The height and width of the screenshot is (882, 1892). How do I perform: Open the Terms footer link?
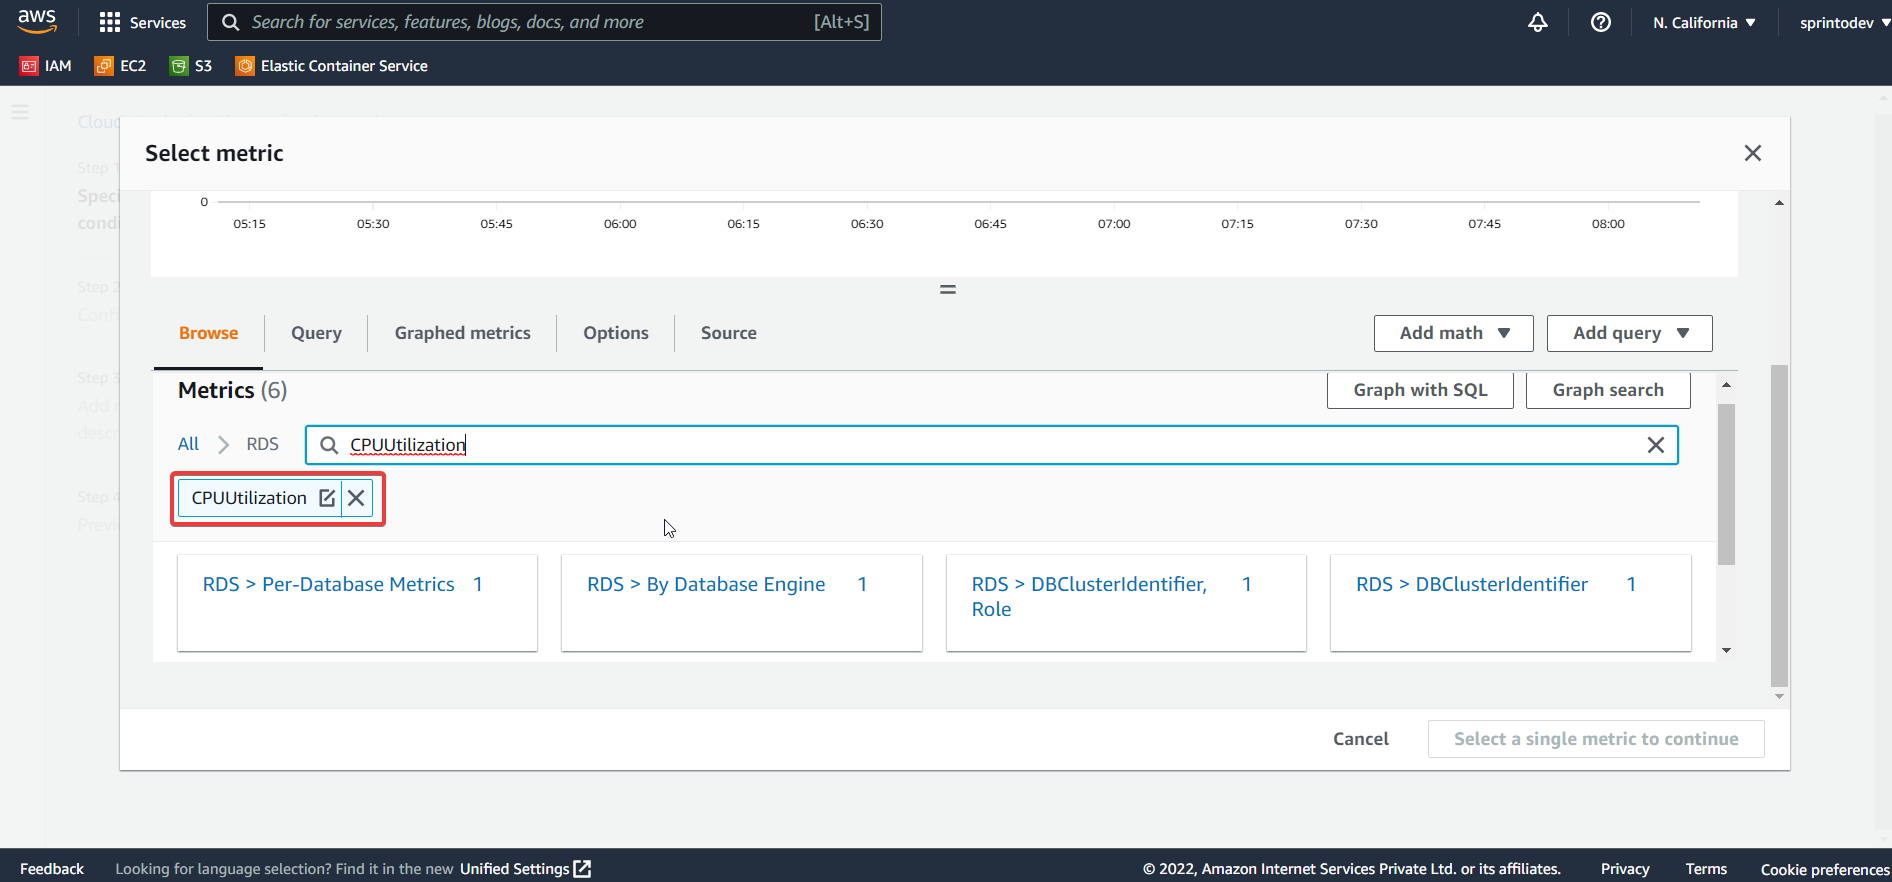[1706, 869]
